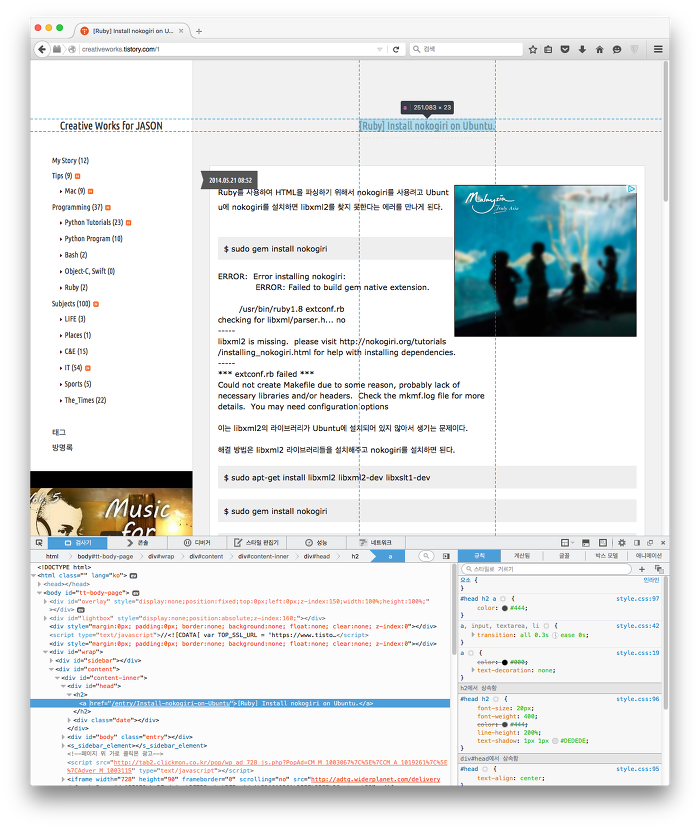The image size is (700, 829).
Task: Open the downloads arrow icon
Action: 582,49
